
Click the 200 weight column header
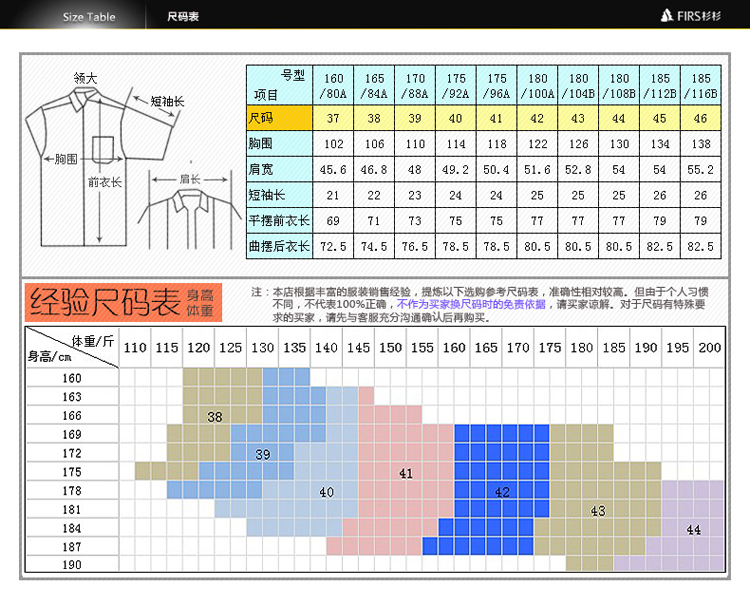coord(708,348)
